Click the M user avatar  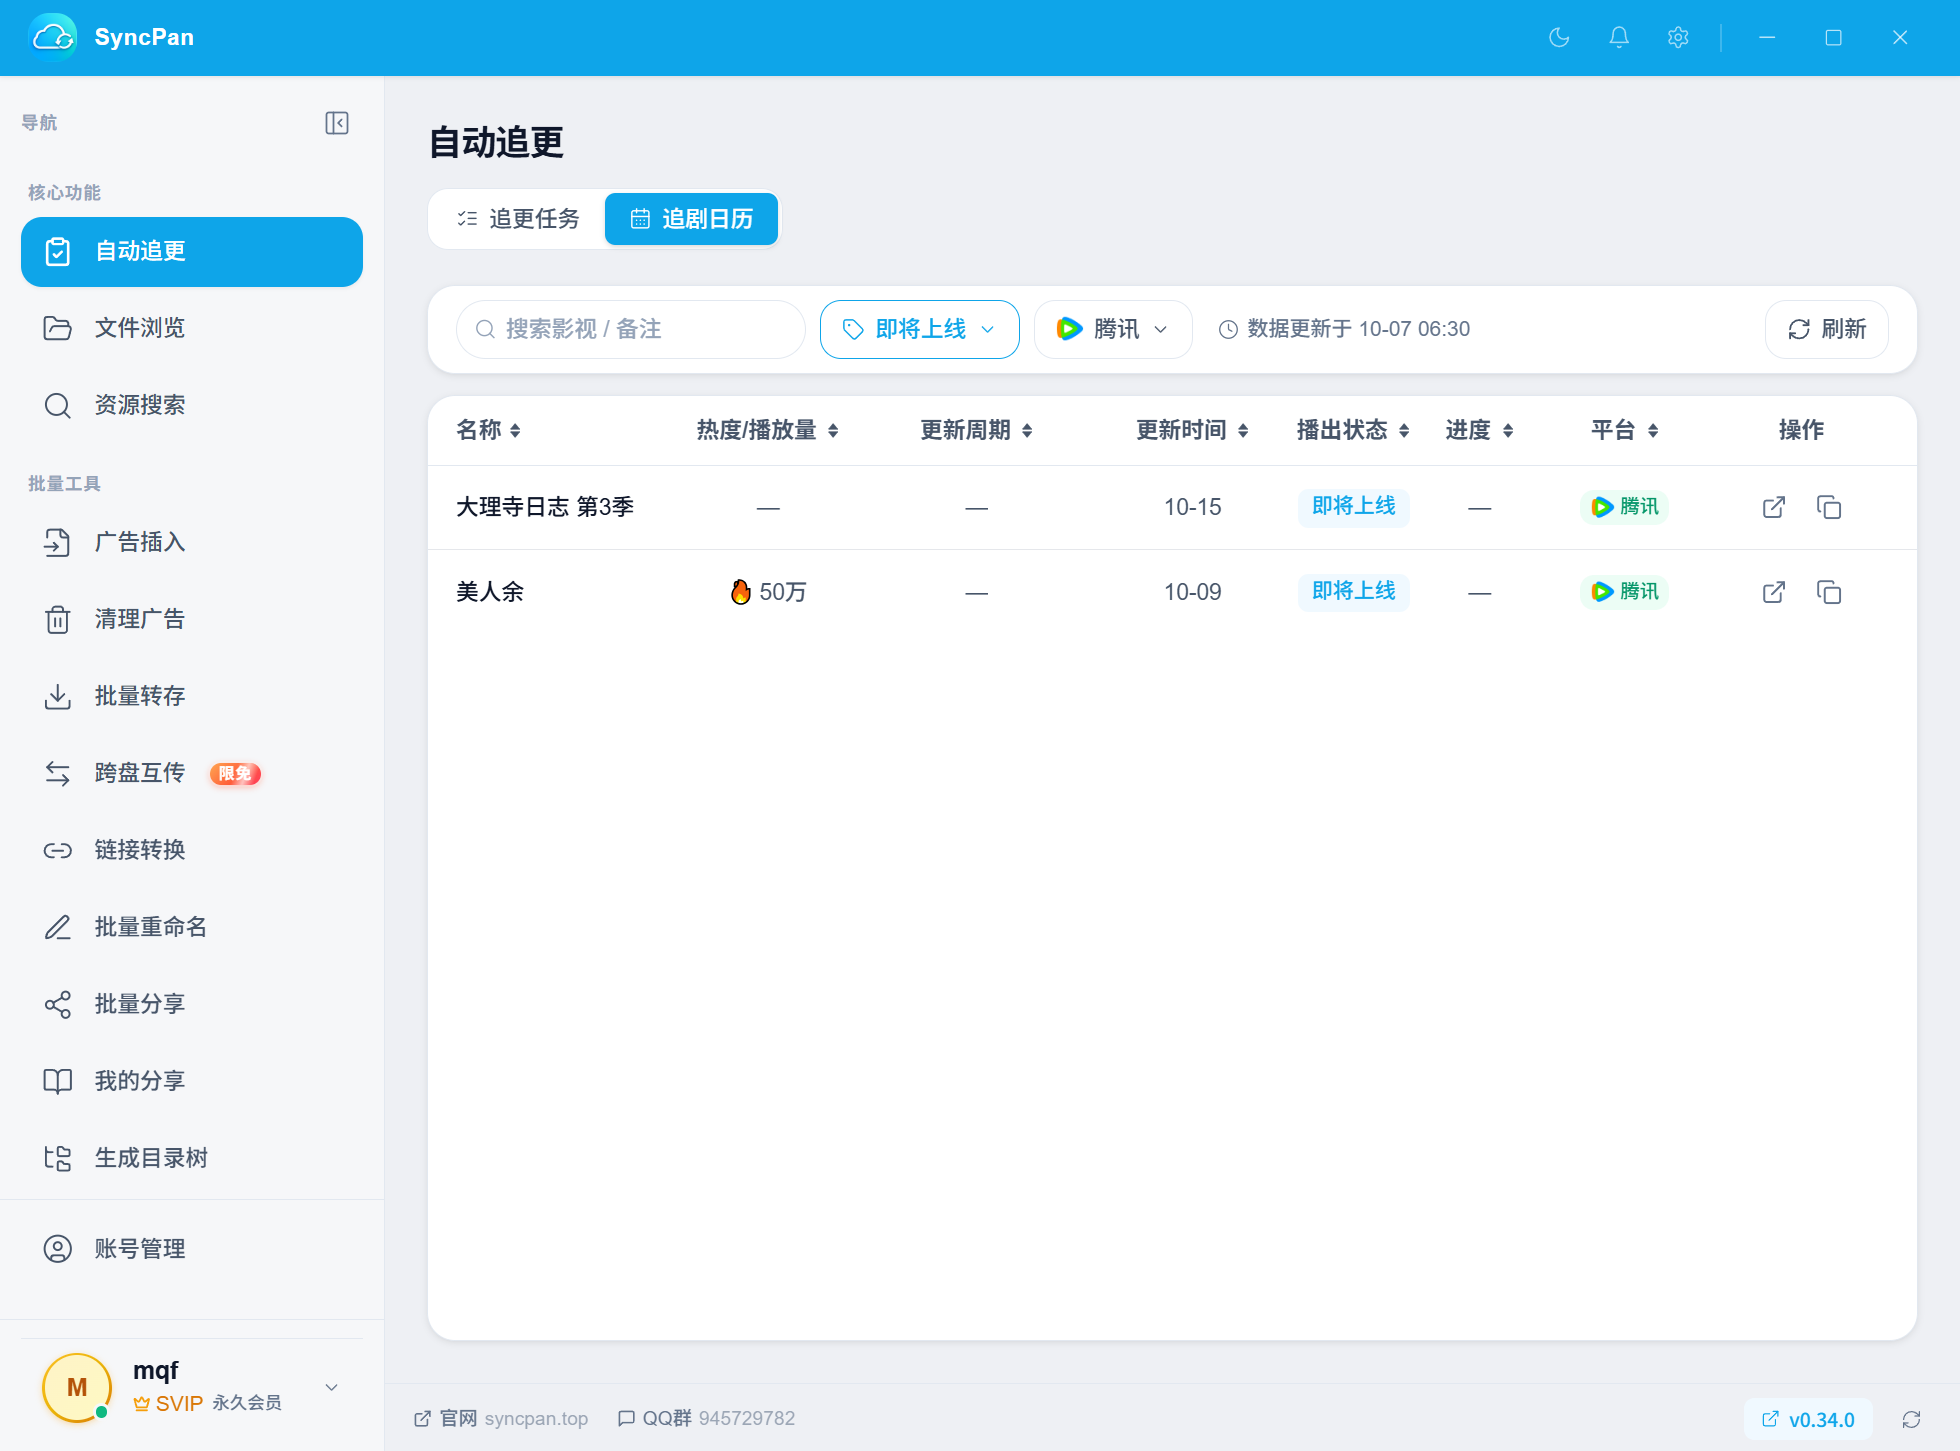pos(77,1387)
